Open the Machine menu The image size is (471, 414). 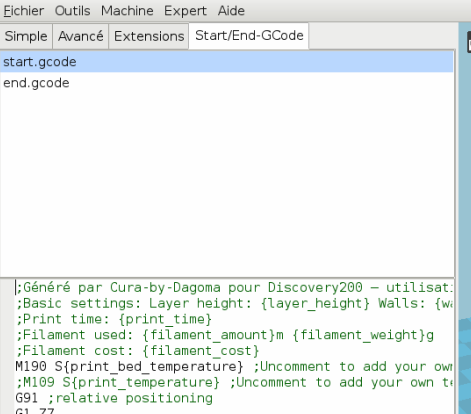coord(127,11)
